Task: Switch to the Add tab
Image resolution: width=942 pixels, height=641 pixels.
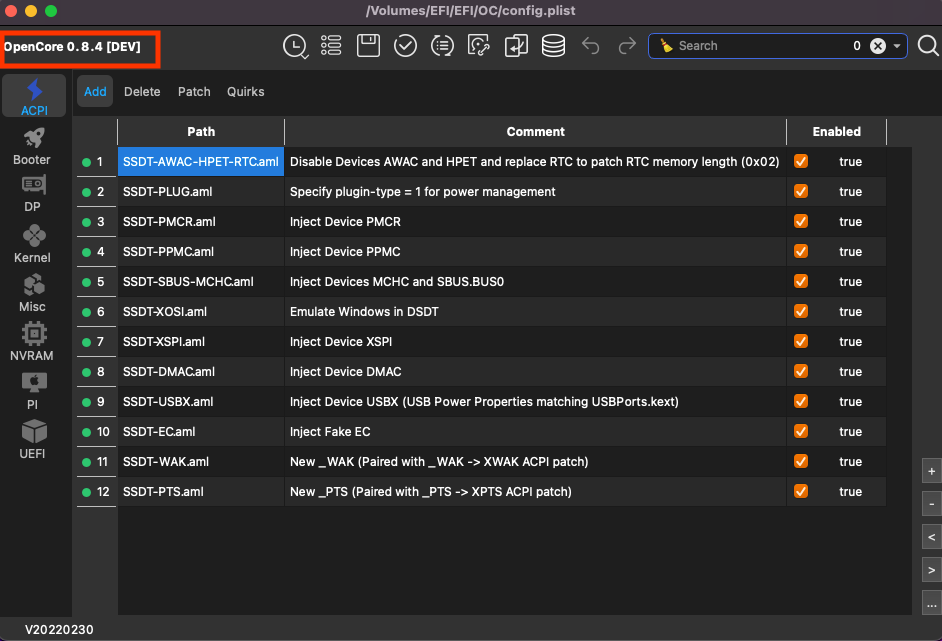Action: point(95,92)
